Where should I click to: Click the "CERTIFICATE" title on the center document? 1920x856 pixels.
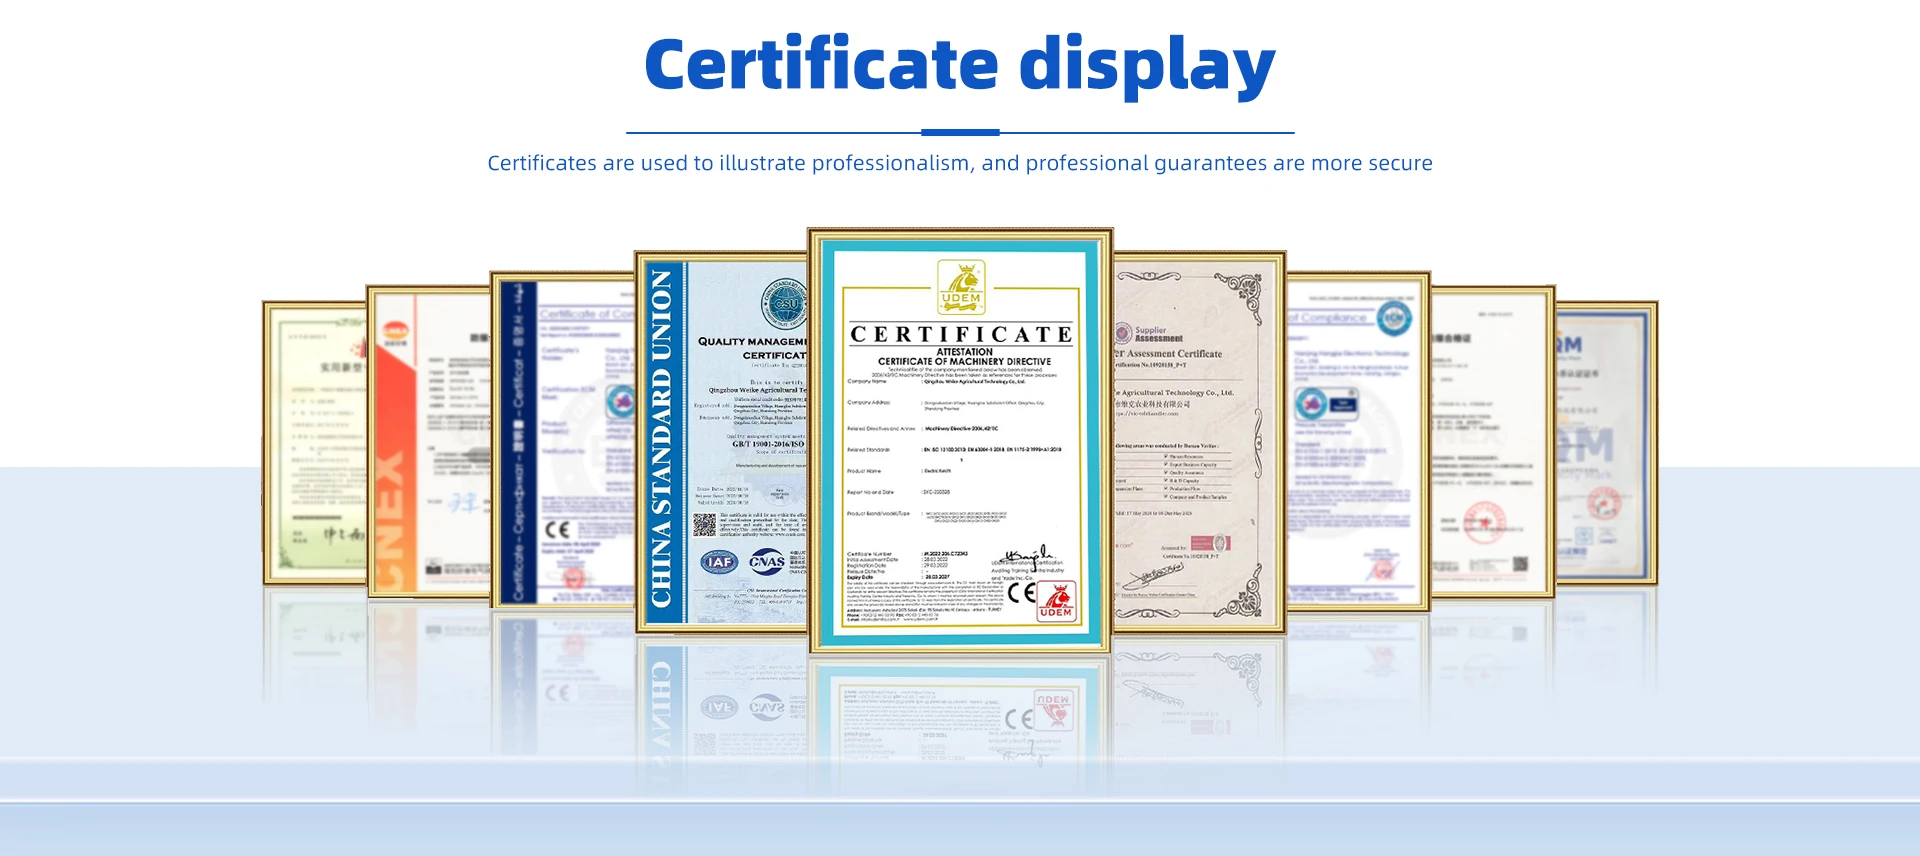click(961, 334)
